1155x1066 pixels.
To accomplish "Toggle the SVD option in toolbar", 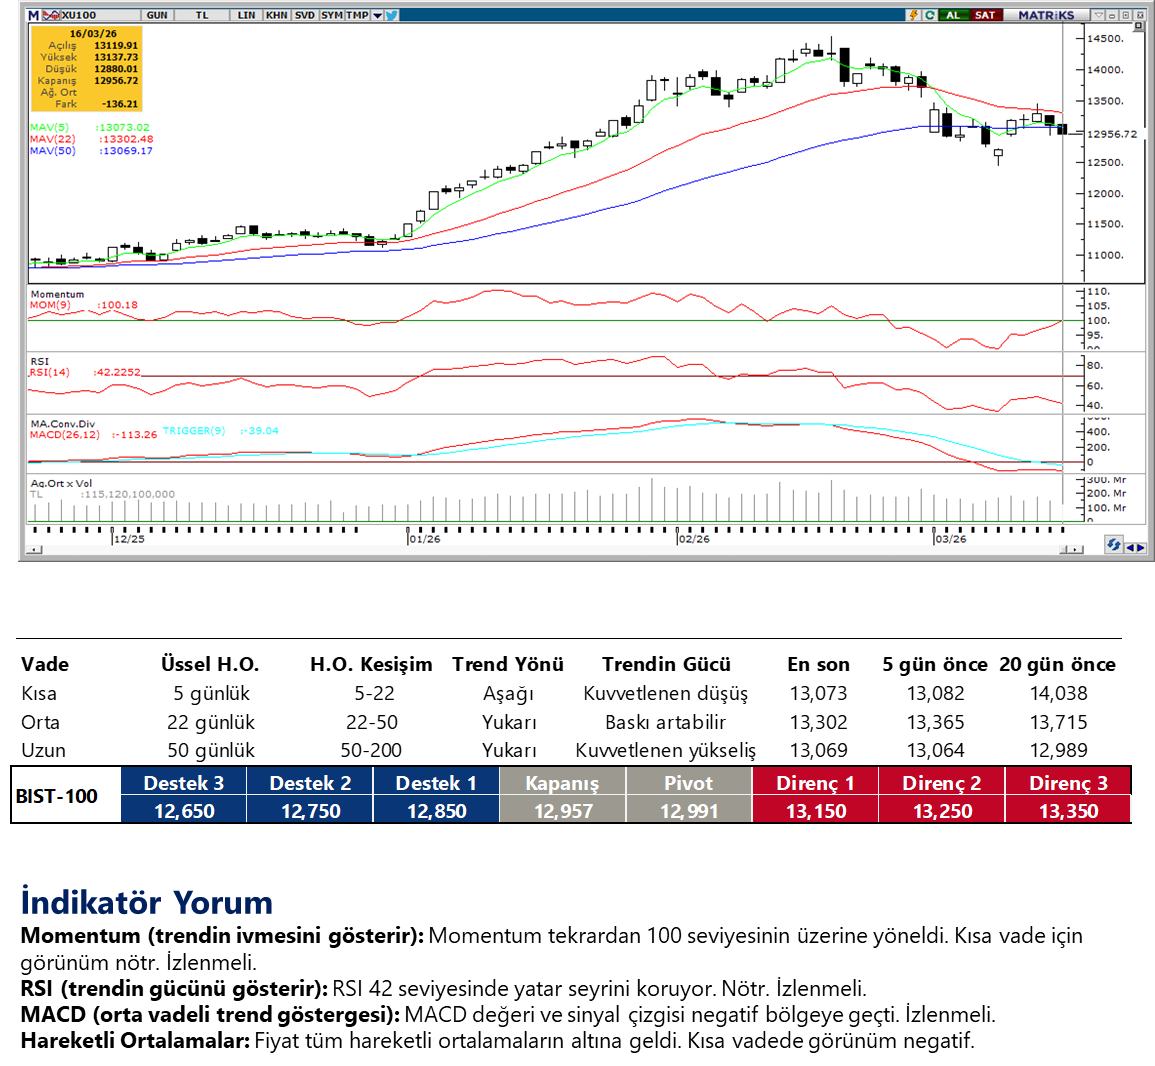I will click(304, 15).
